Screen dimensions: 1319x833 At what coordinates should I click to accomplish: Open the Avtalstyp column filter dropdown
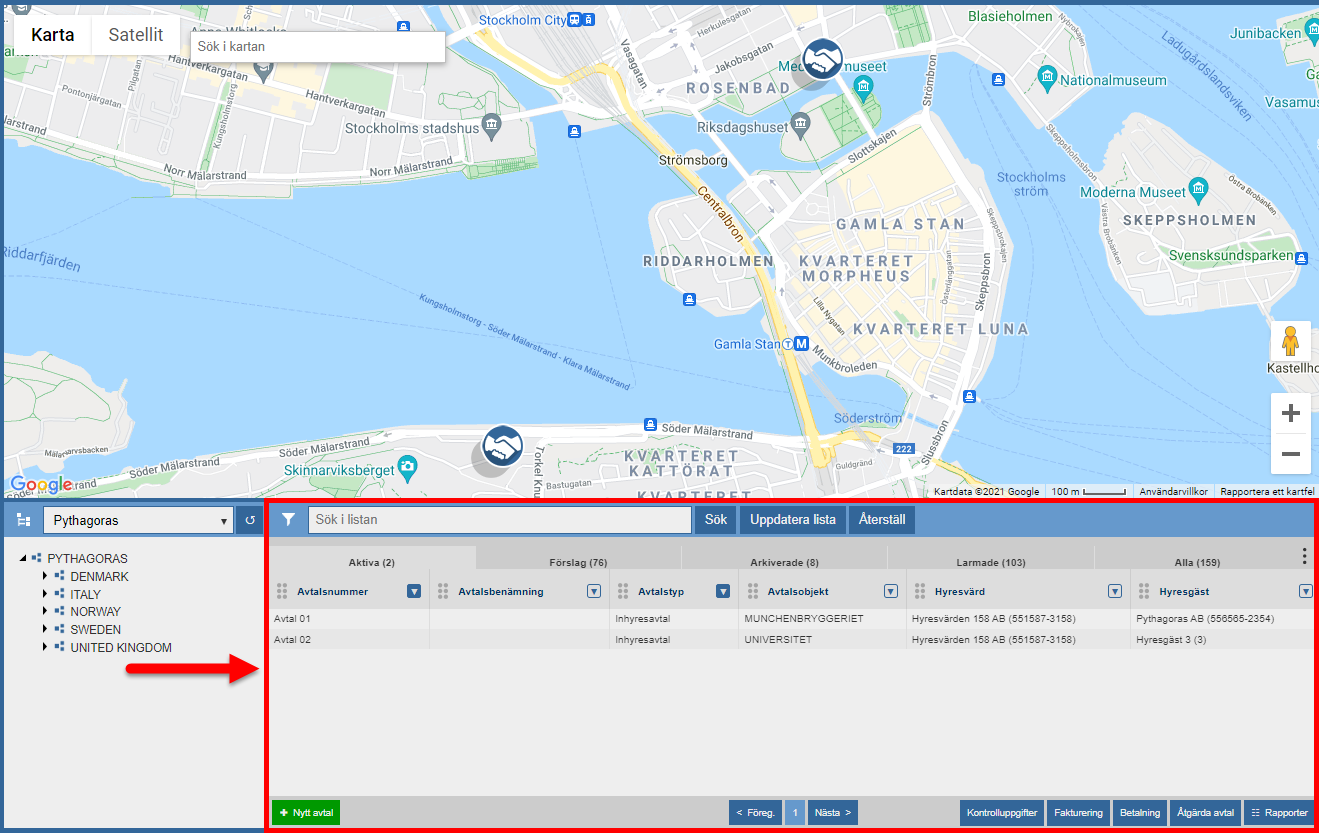pos(723,591)
